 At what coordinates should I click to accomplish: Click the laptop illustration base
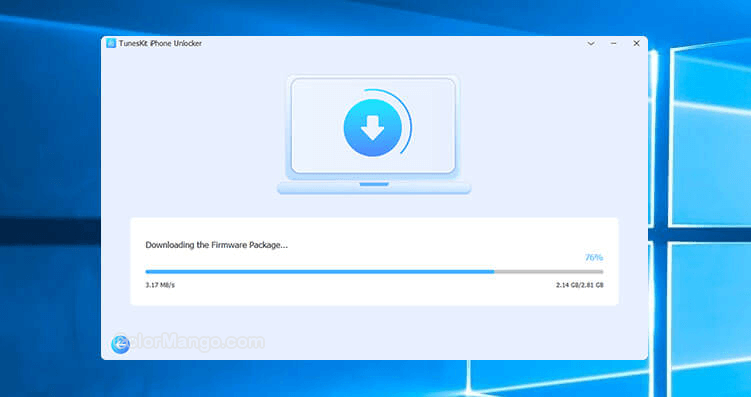pyautogui.click(x=374, y=187)
